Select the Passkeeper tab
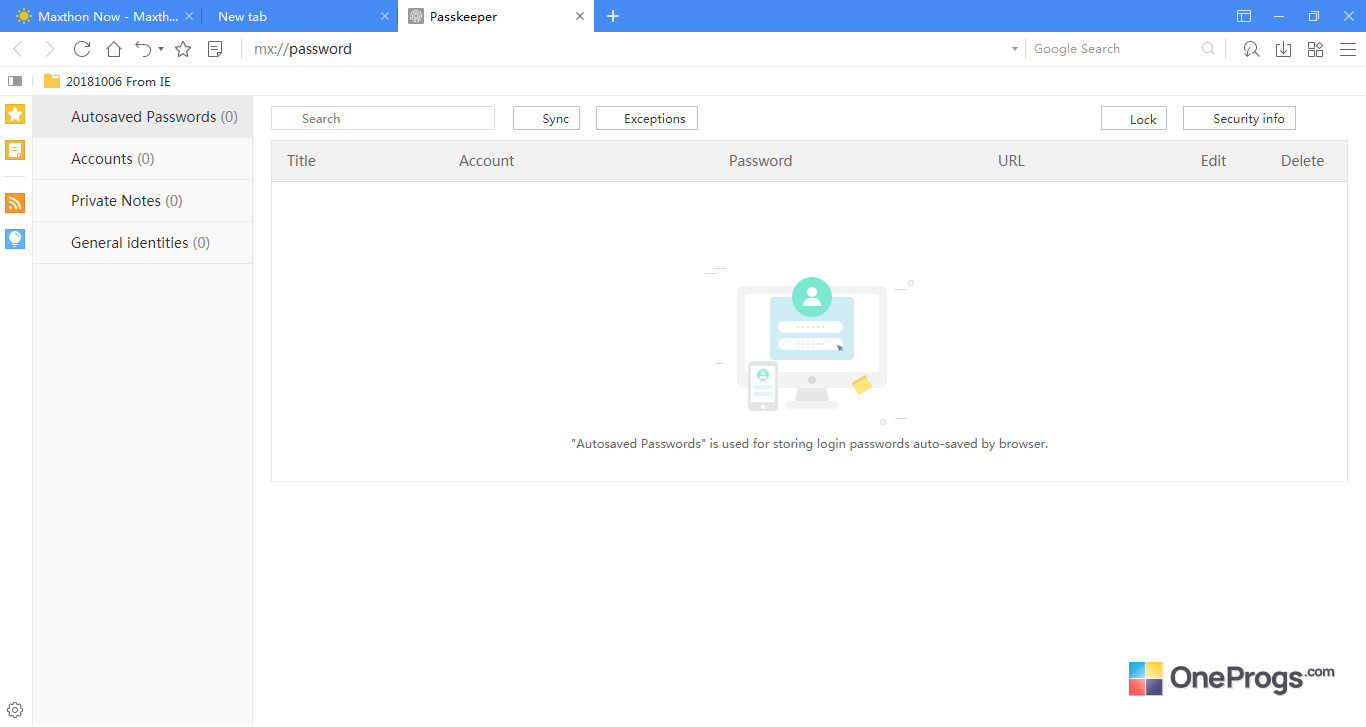 (495, 16)
